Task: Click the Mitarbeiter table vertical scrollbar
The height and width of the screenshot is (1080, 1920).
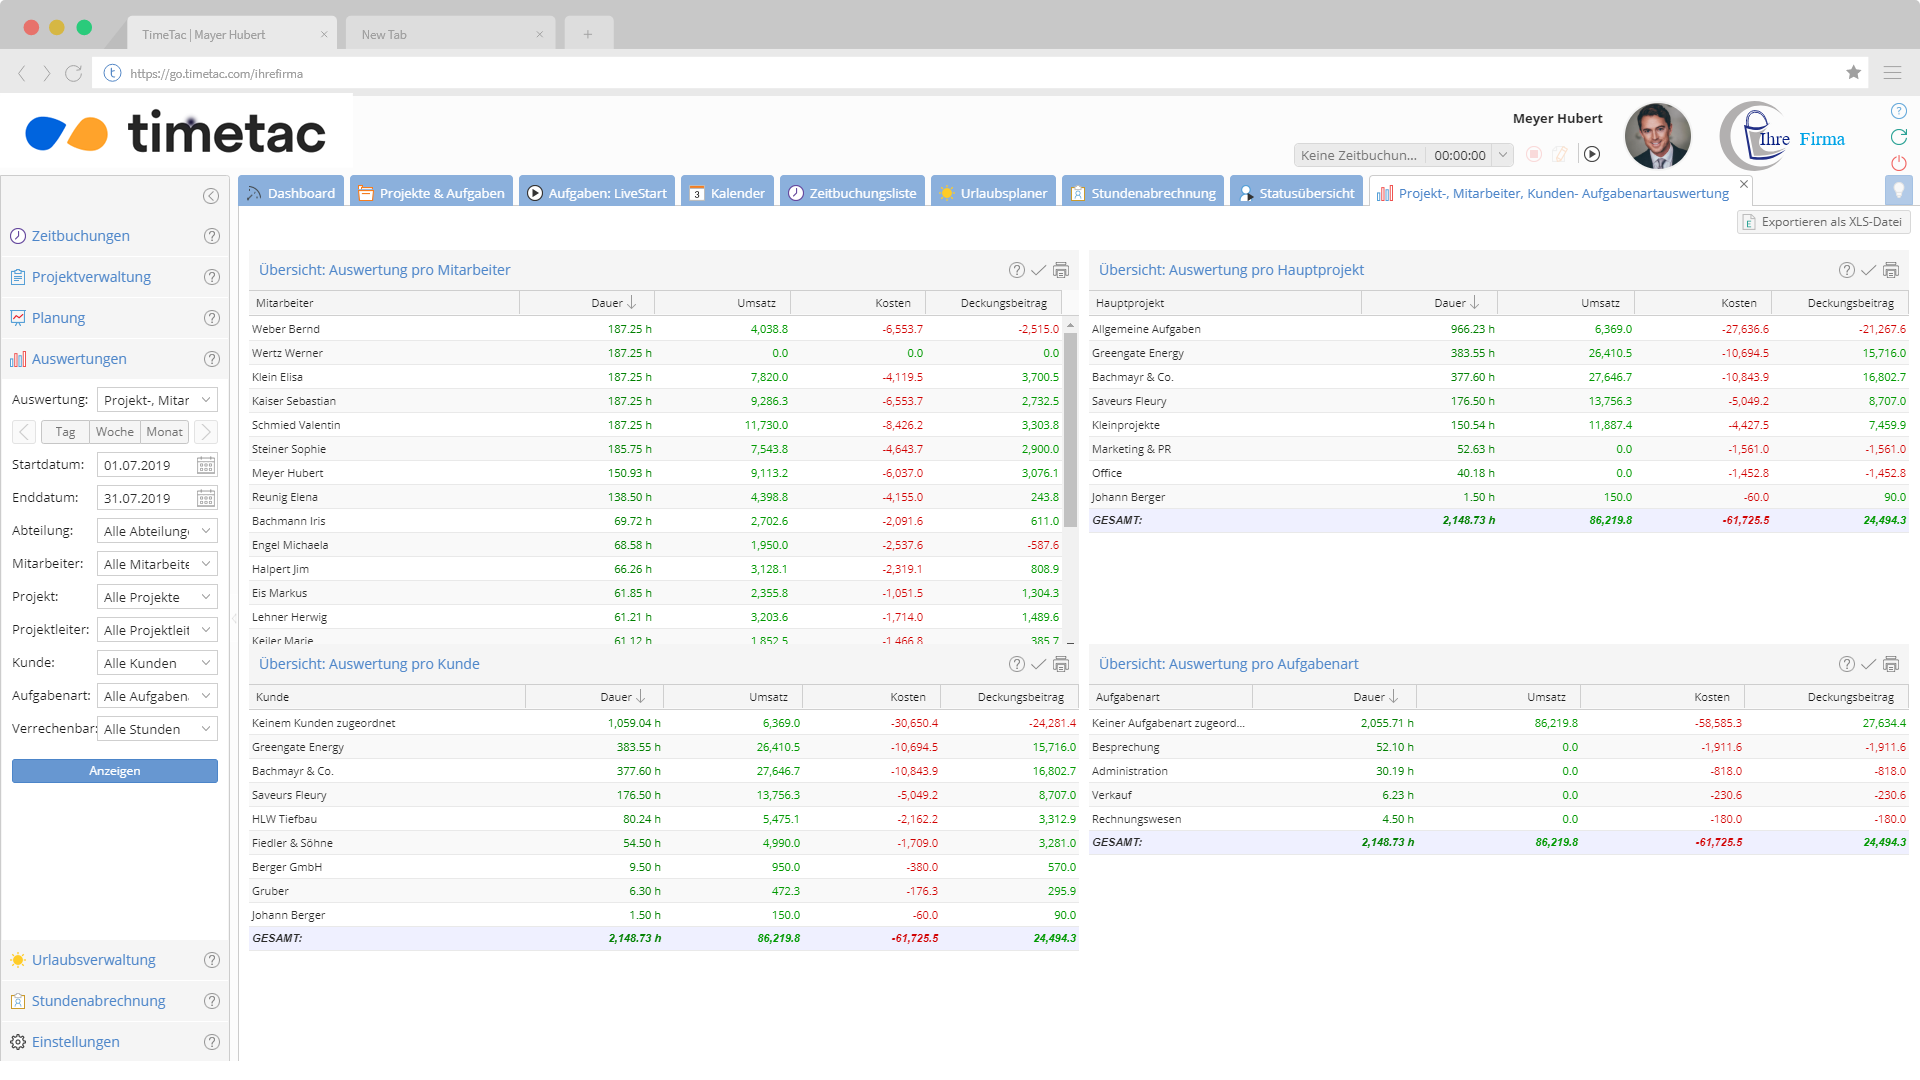Action: point(1070,430)
